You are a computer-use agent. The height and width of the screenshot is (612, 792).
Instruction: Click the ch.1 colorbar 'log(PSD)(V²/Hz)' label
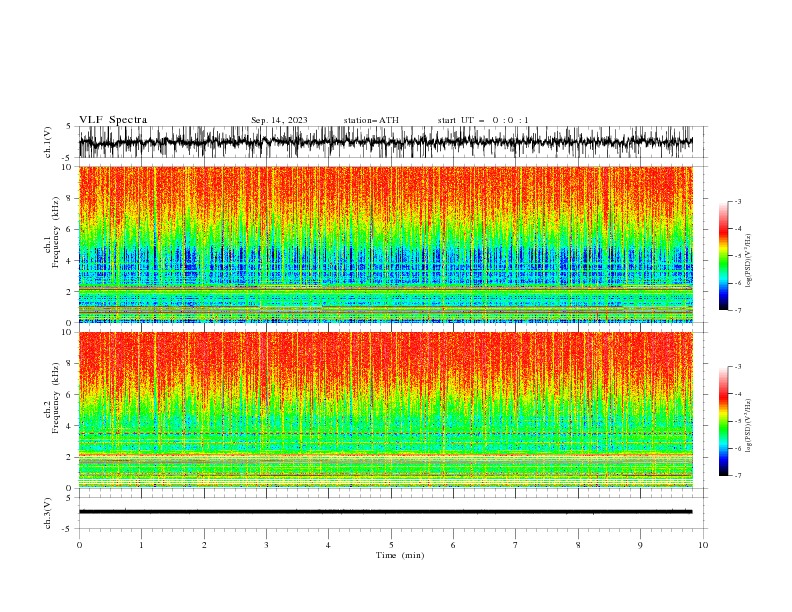(749, 261)
